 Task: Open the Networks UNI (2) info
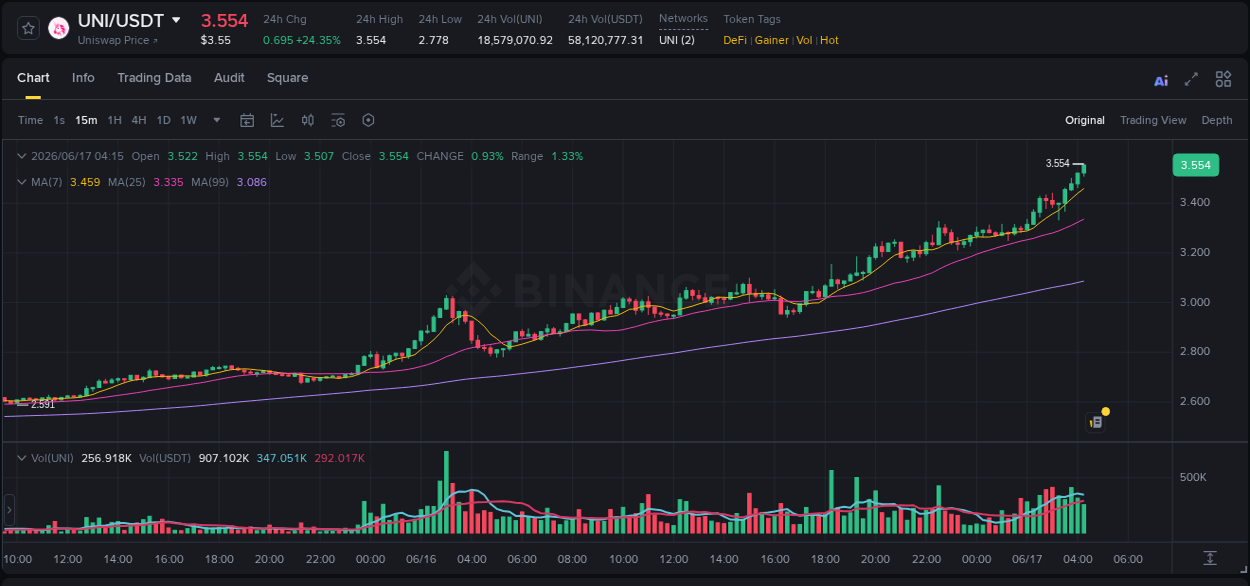(x=677, y=40)
